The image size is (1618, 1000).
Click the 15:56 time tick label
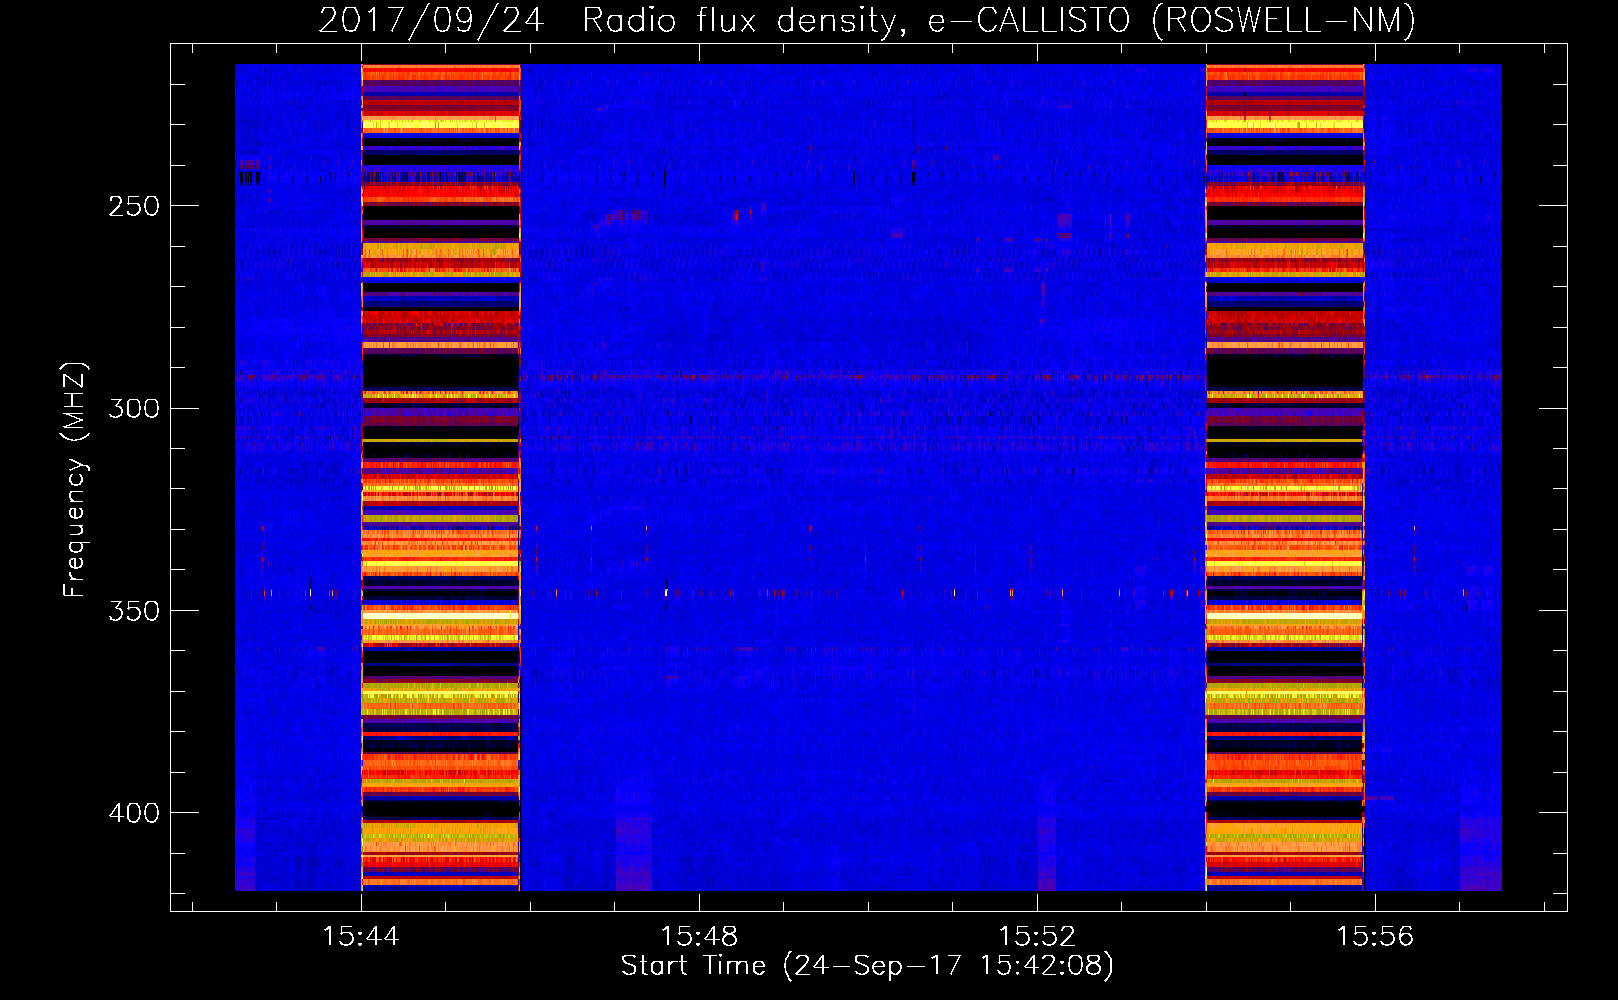(x=1375, y=936)
